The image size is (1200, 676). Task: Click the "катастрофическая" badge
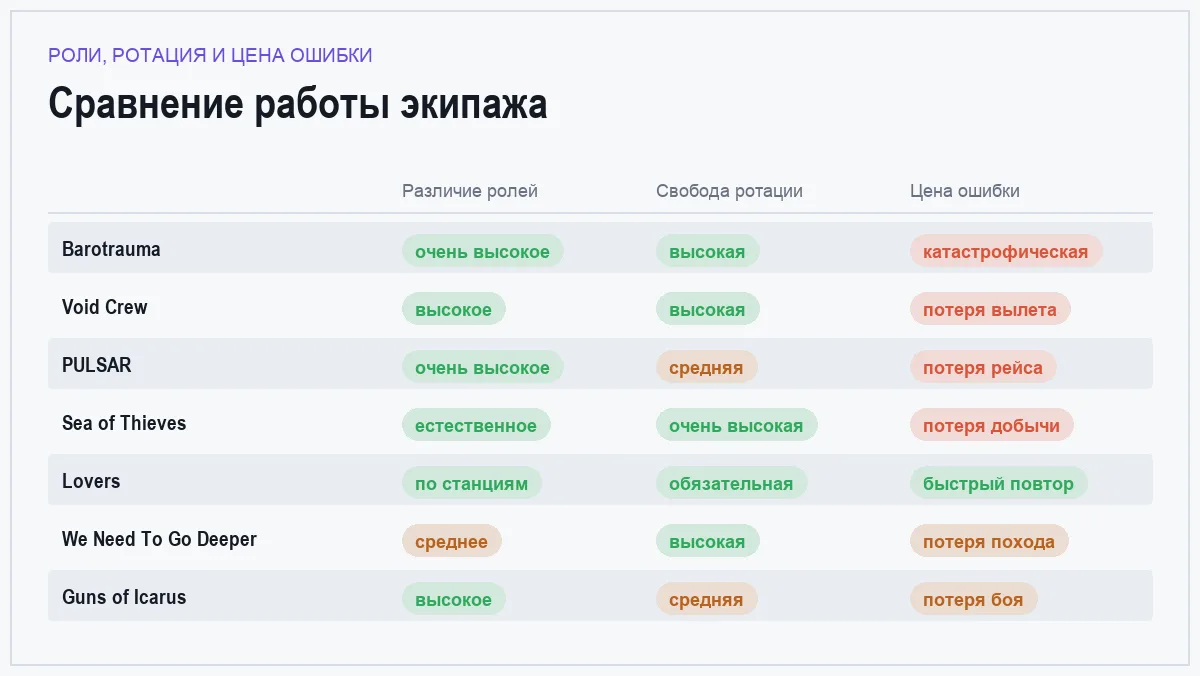point(1006,251)
